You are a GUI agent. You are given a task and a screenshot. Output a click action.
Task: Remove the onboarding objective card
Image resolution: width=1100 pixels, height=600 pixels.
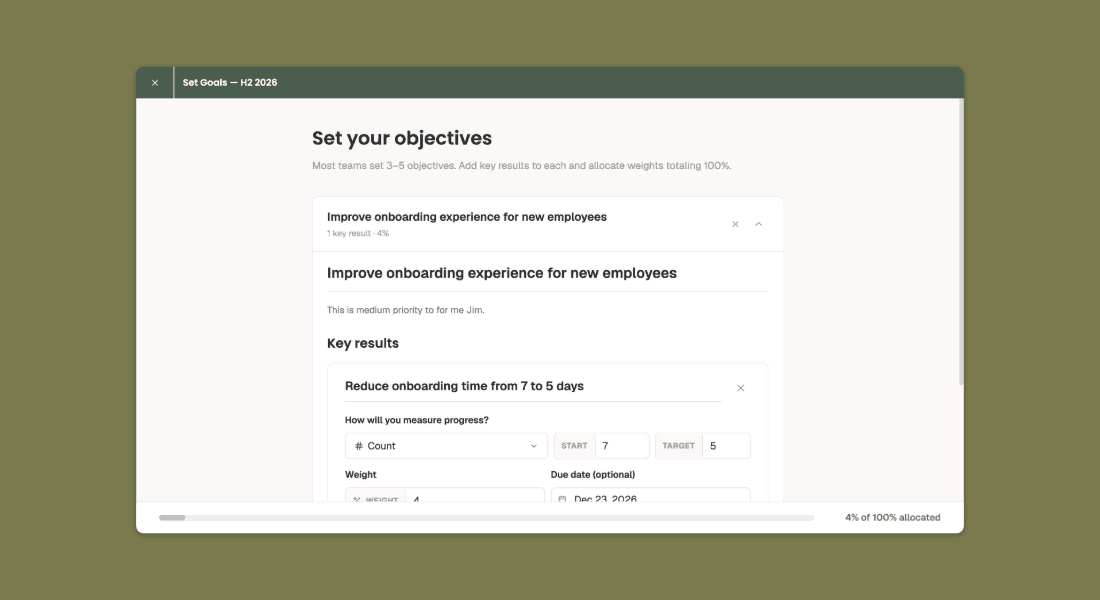pyautogui.click(x=735, y=224)
